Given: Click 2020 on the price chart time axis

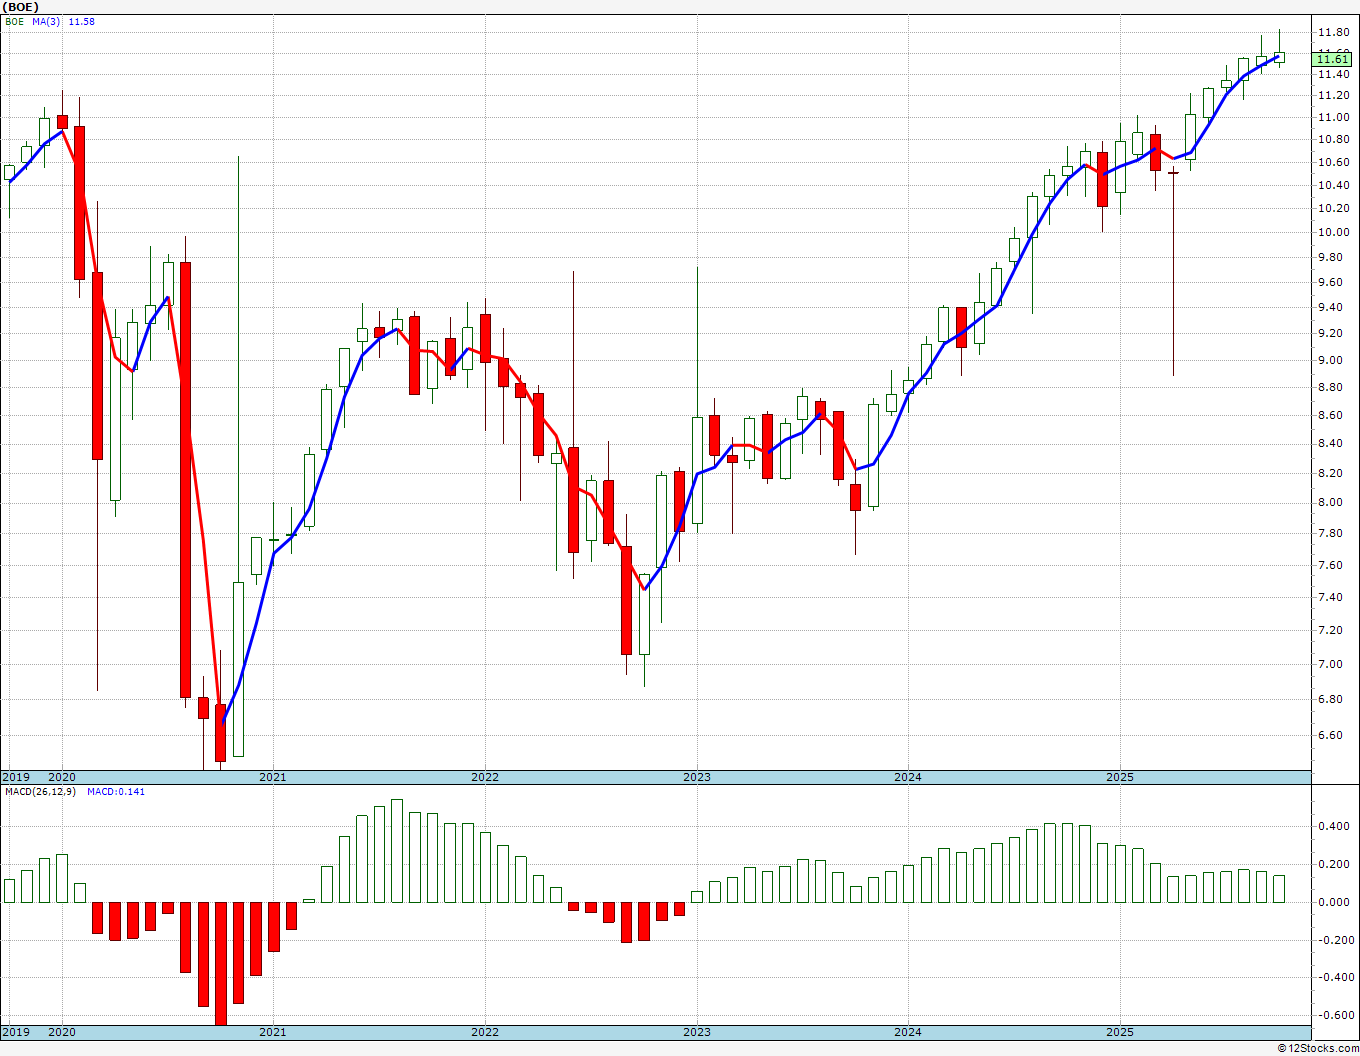Looking at the screenshot, I should [x=62, y=777].
